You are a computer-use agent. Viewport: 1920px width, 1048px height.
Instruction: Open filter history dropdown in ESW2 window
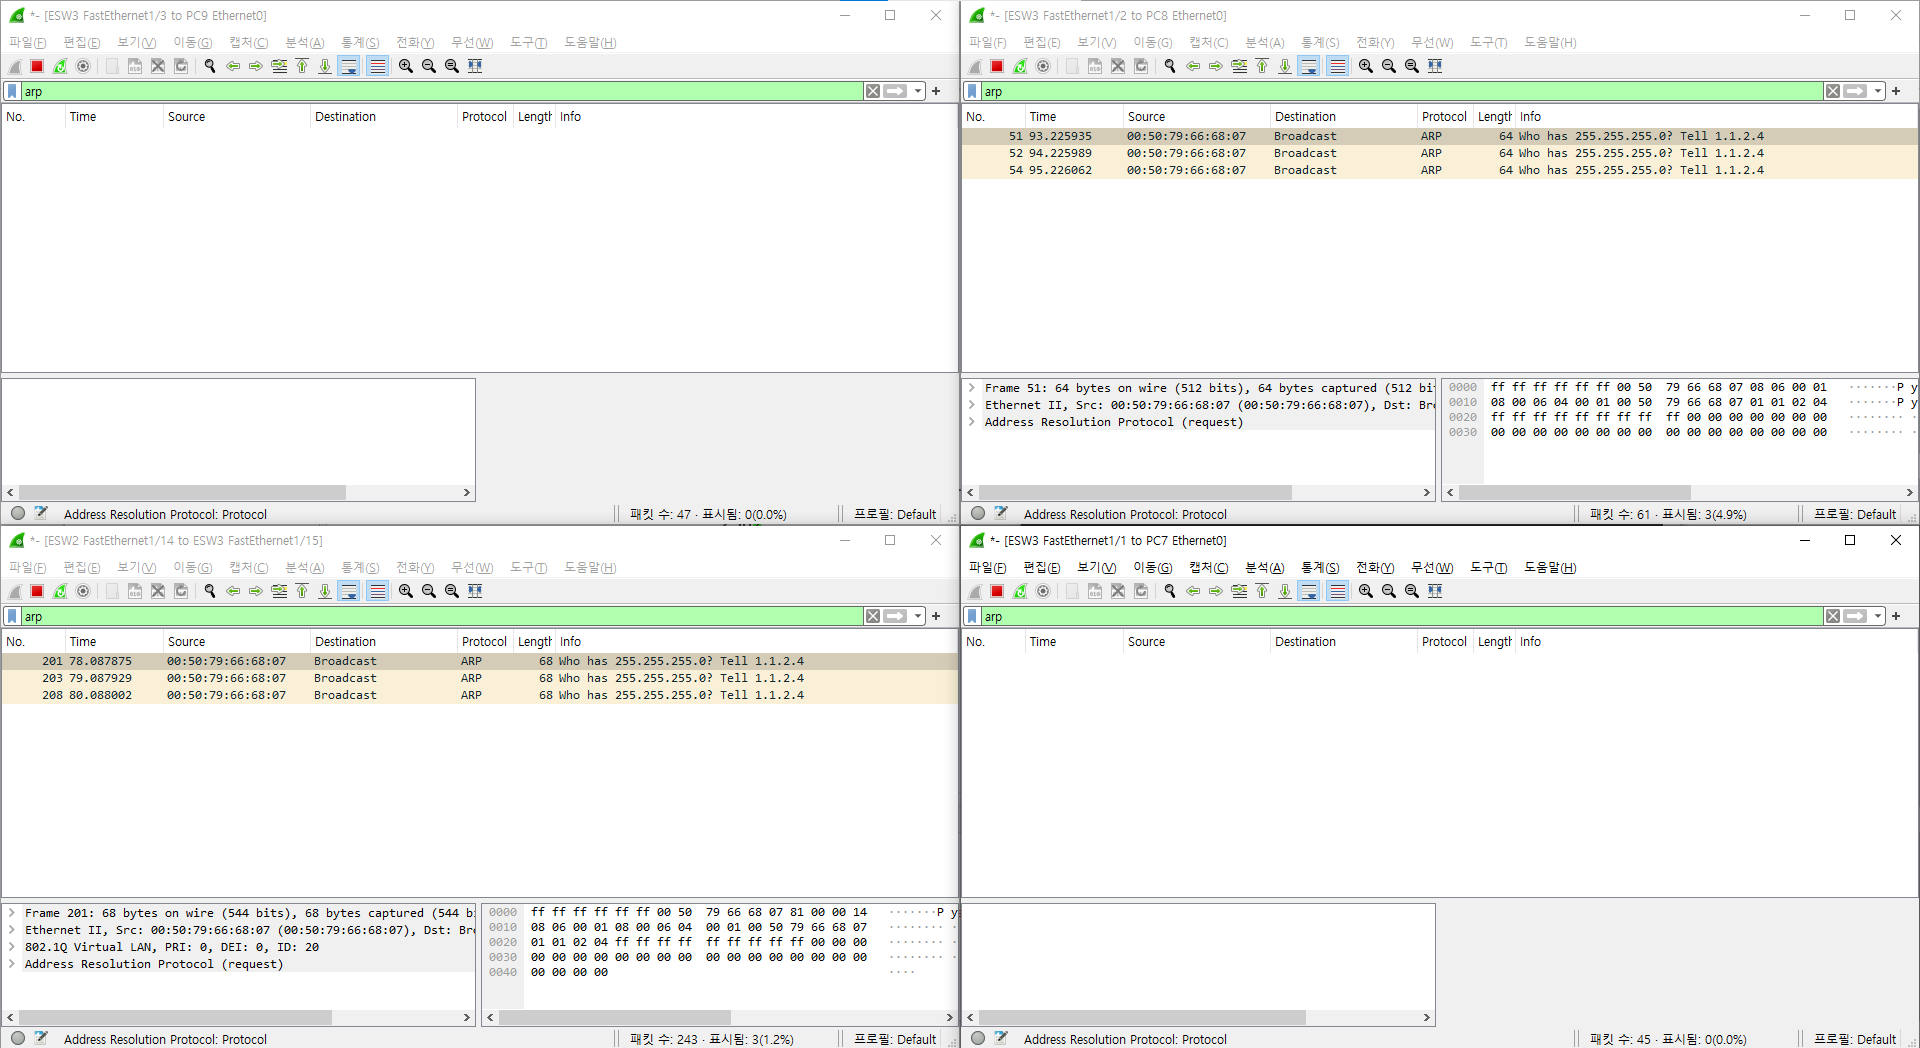[x=918, y=616]
